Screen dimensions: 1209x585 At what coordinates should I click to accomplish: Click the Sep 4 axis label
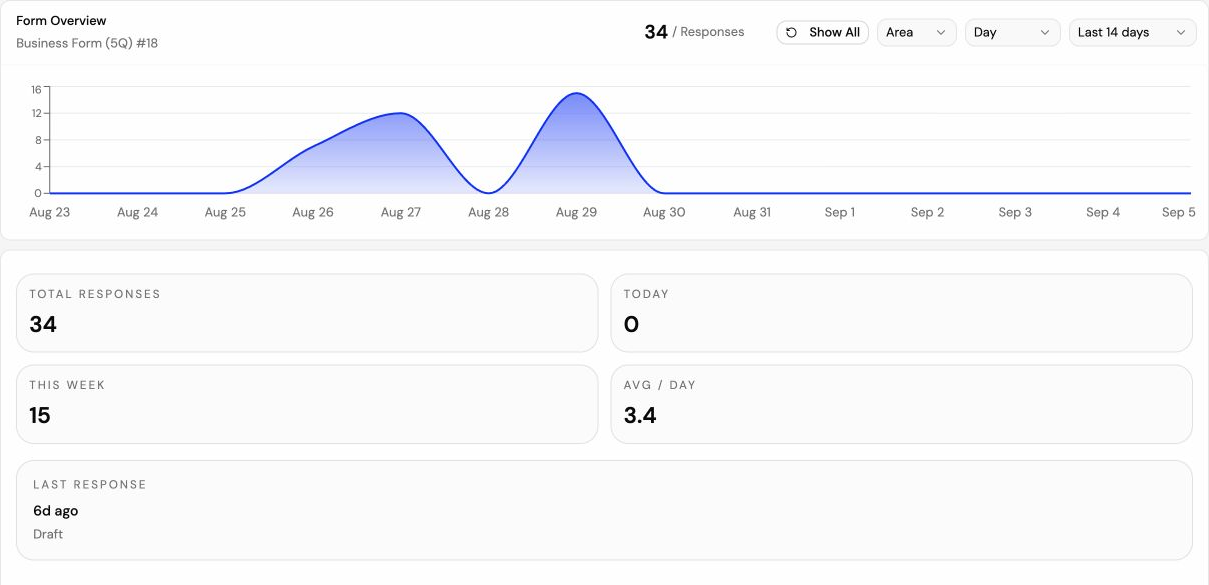(1103, 212)
